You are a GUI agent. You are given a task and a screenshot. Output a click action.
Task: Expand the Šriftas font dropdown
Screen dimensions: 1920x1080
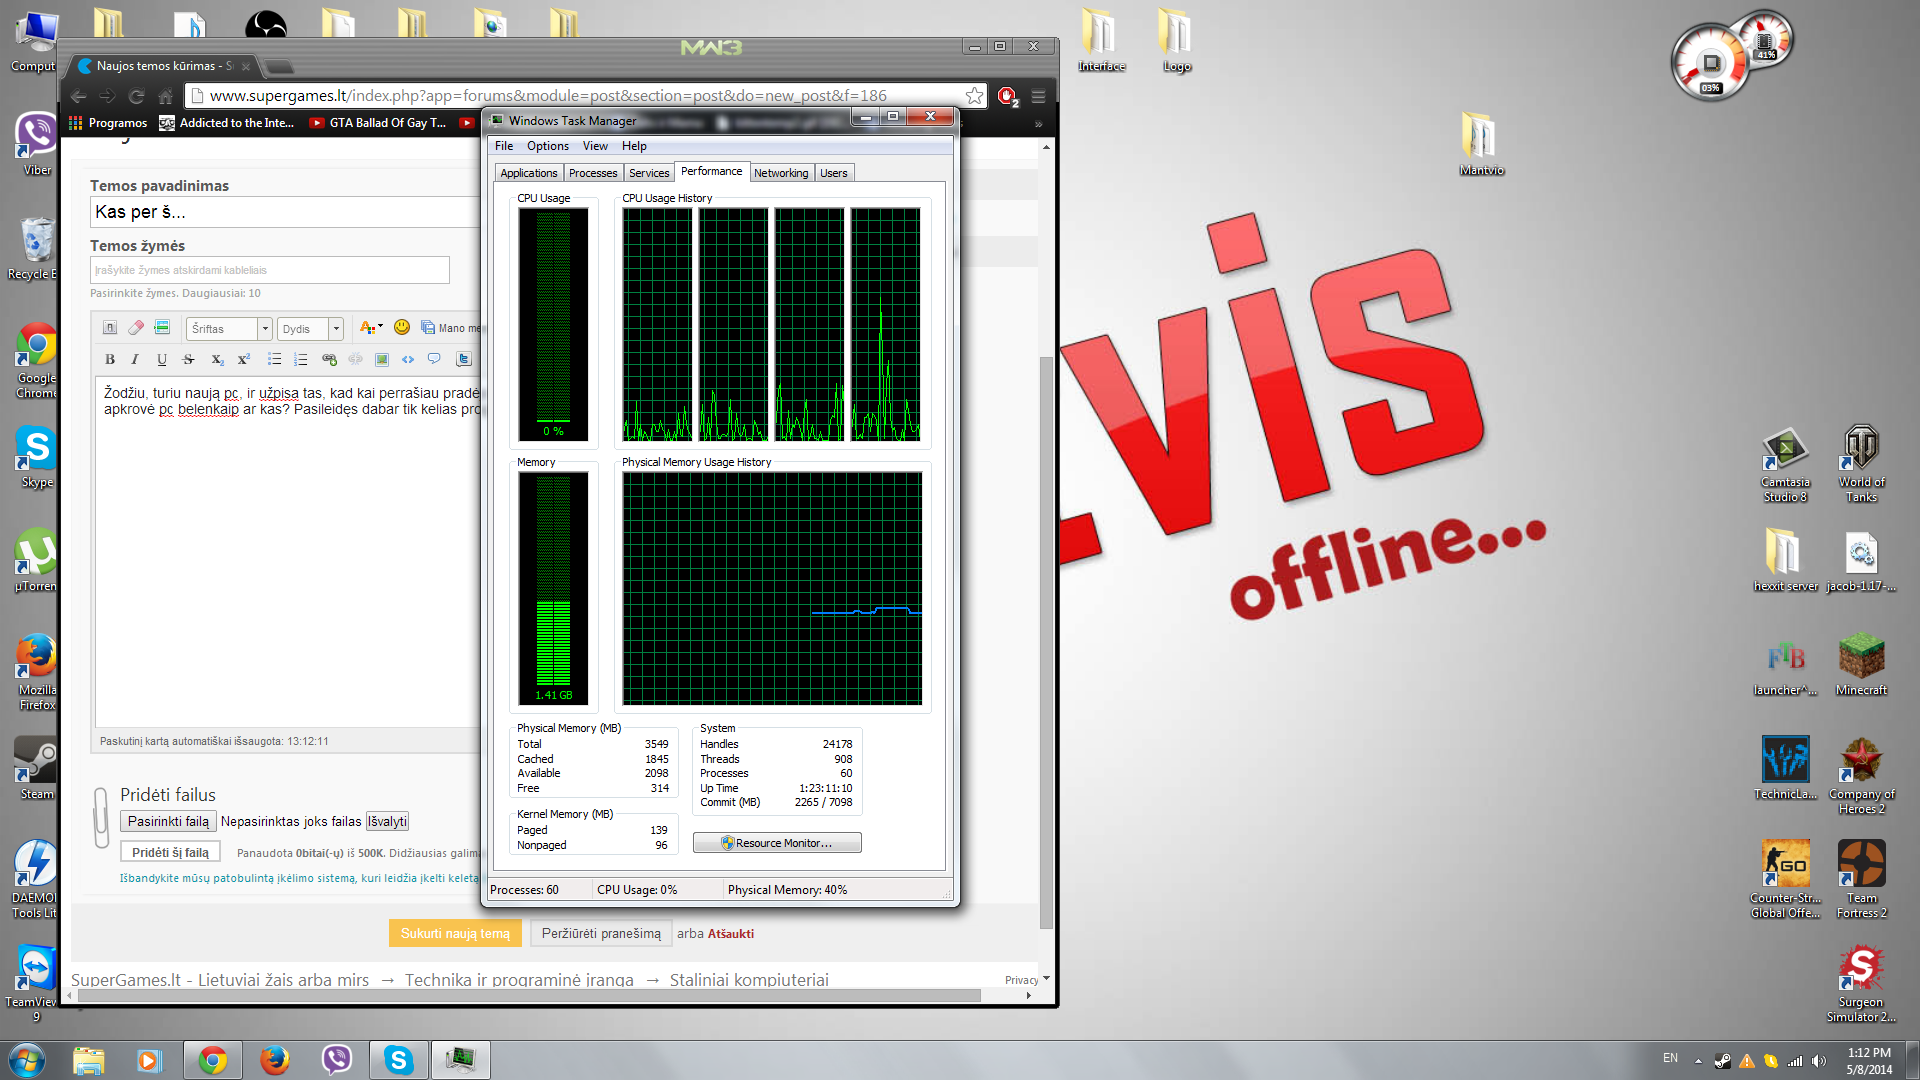click(265, 328)
